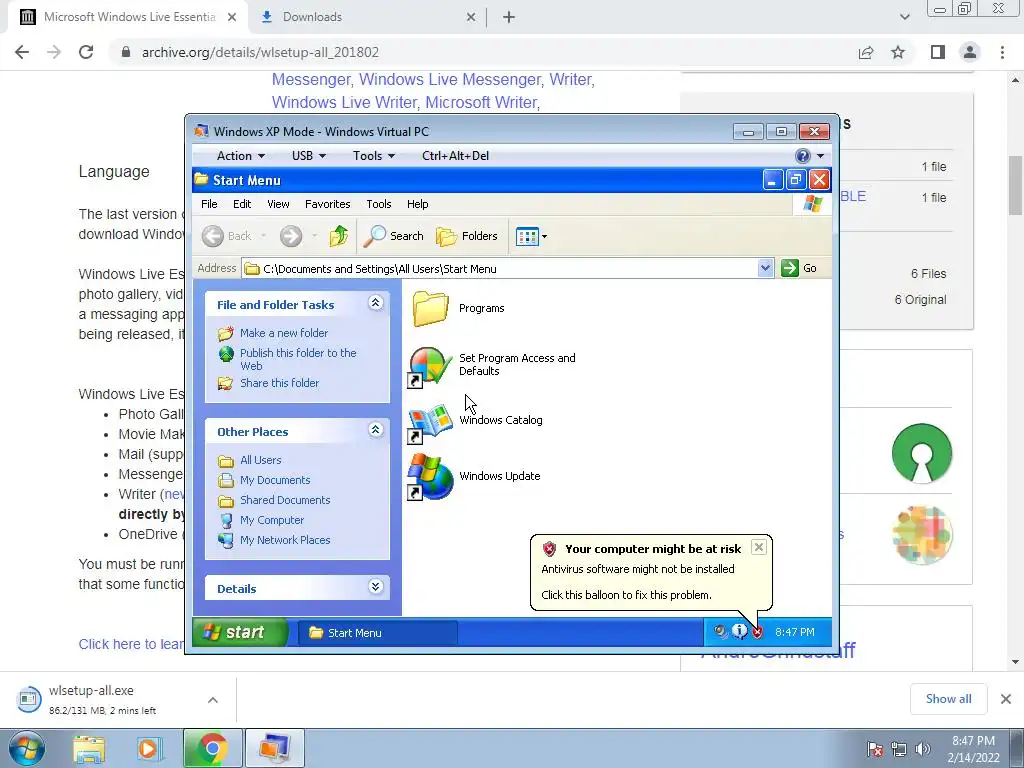The image size is (1024, 768).
Task: Click the red security shield tray icon
Action: click(757, 632)
